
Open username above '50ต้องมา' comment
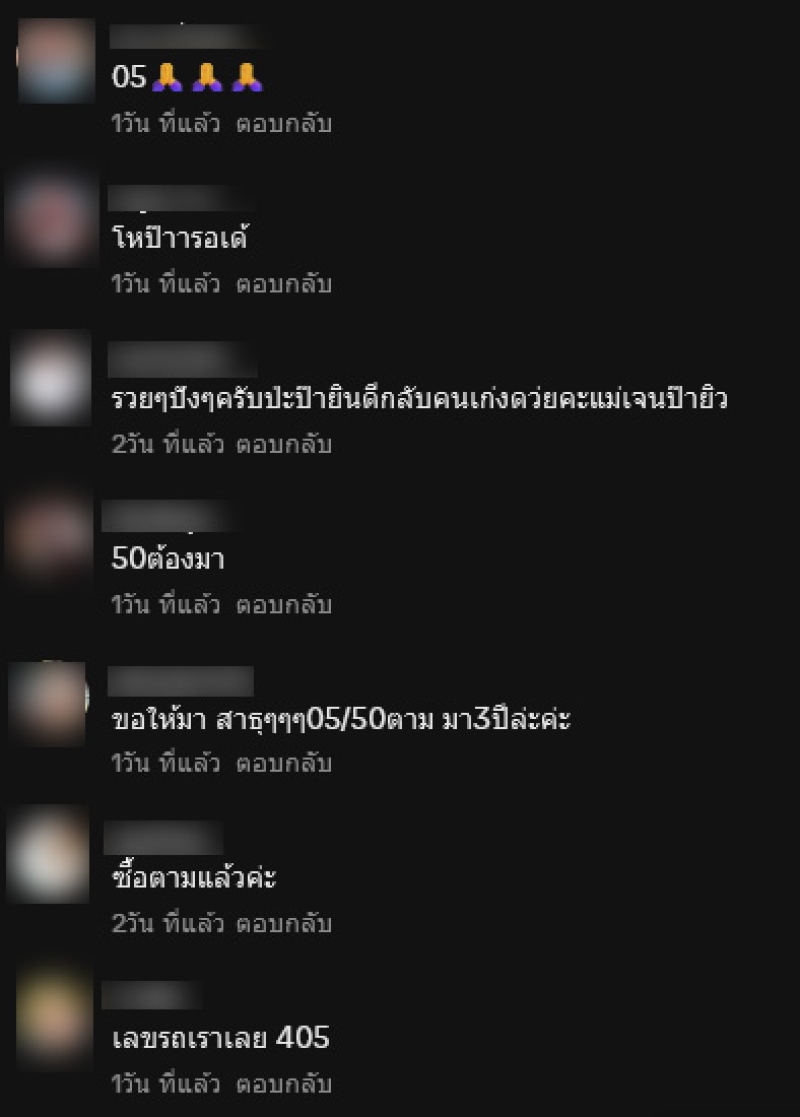coord(168,516)
